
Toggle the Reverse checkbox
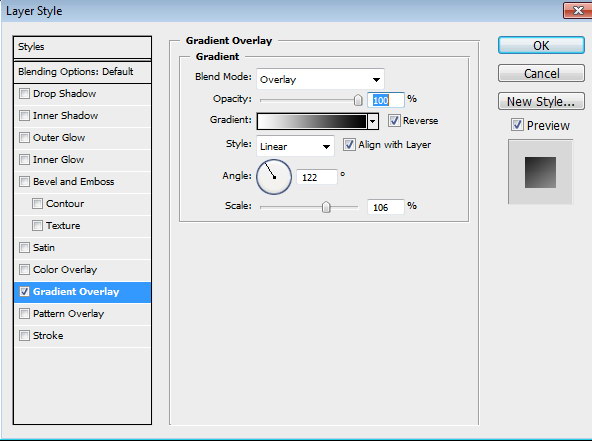coord(394,121)
